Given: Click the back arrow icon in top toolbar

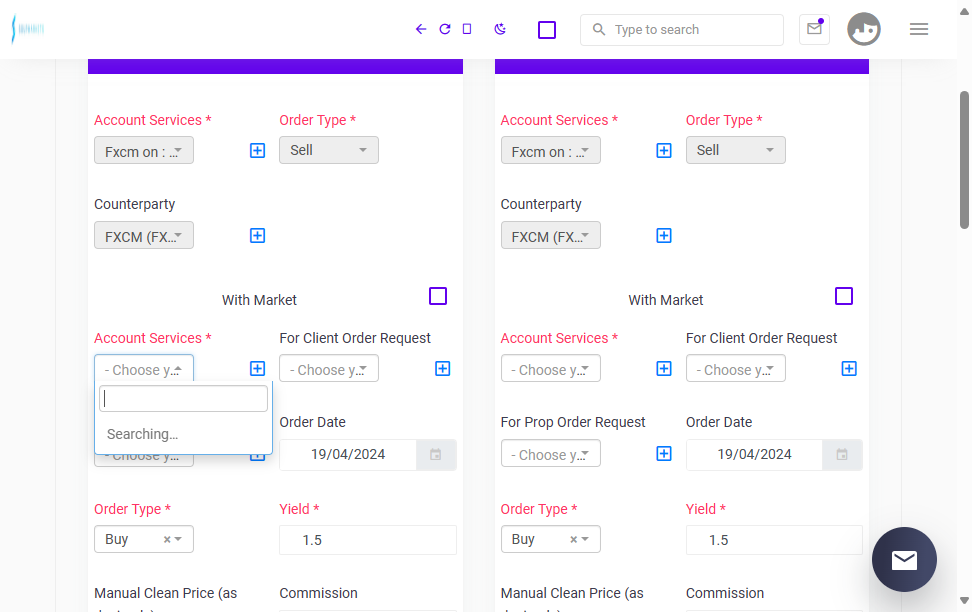Looking at the screenshot, I should tap(421, 29).
